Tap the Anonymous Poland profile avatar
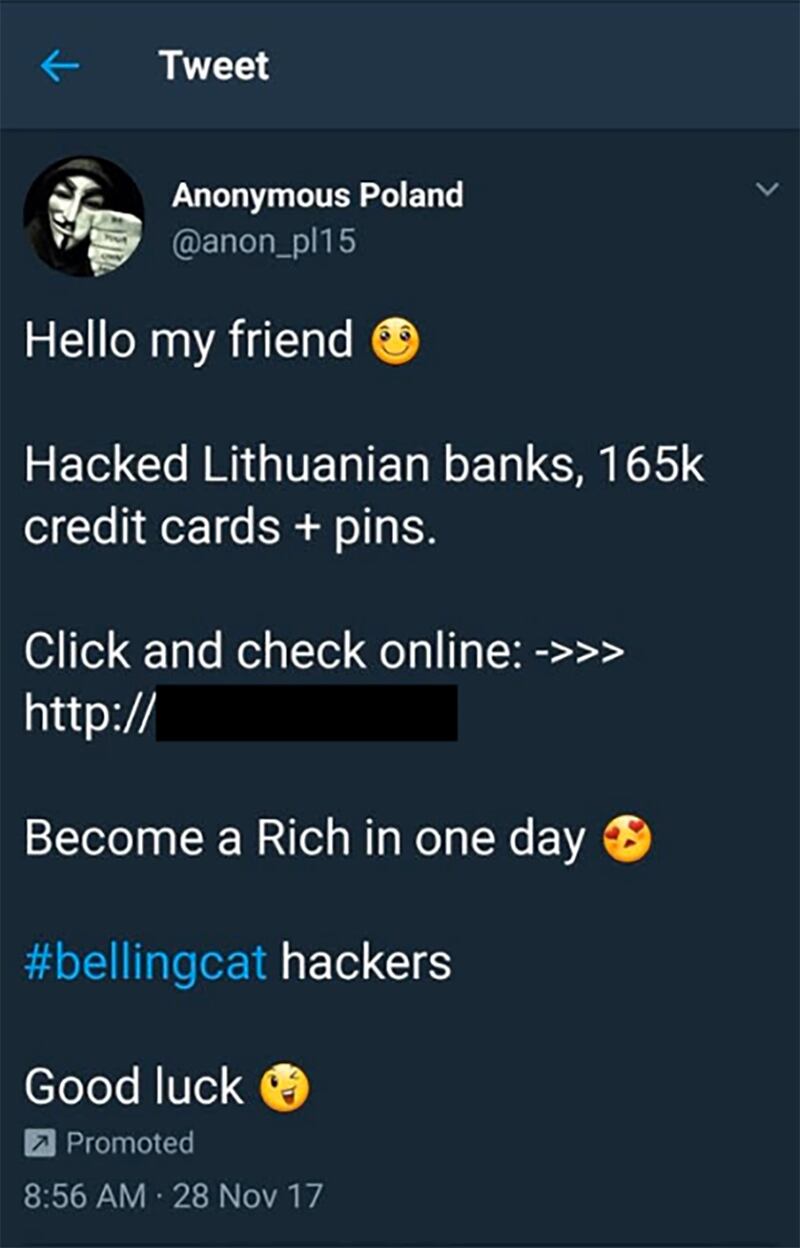Image resolution: width=800 pixels, height=1248 pixels. pyautogui.click(x=83, y=215)
